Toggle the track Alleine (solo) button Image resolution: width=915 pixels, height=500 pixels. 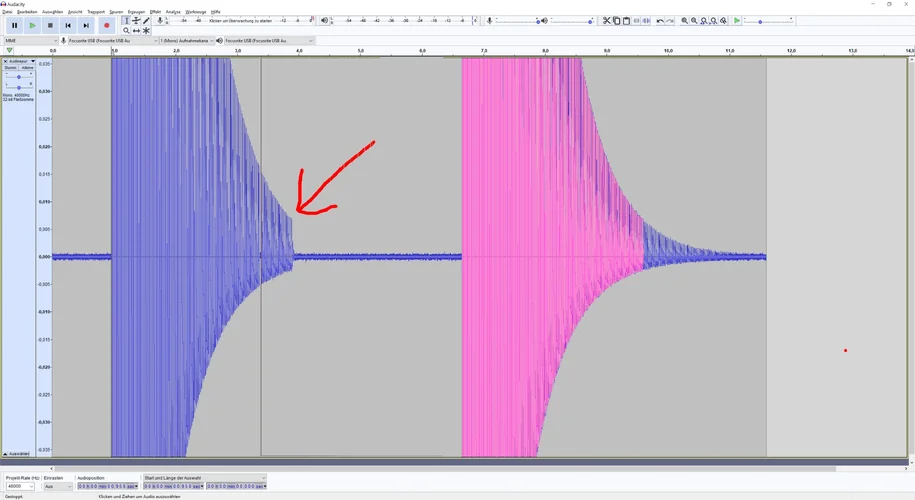click(27, 68)
